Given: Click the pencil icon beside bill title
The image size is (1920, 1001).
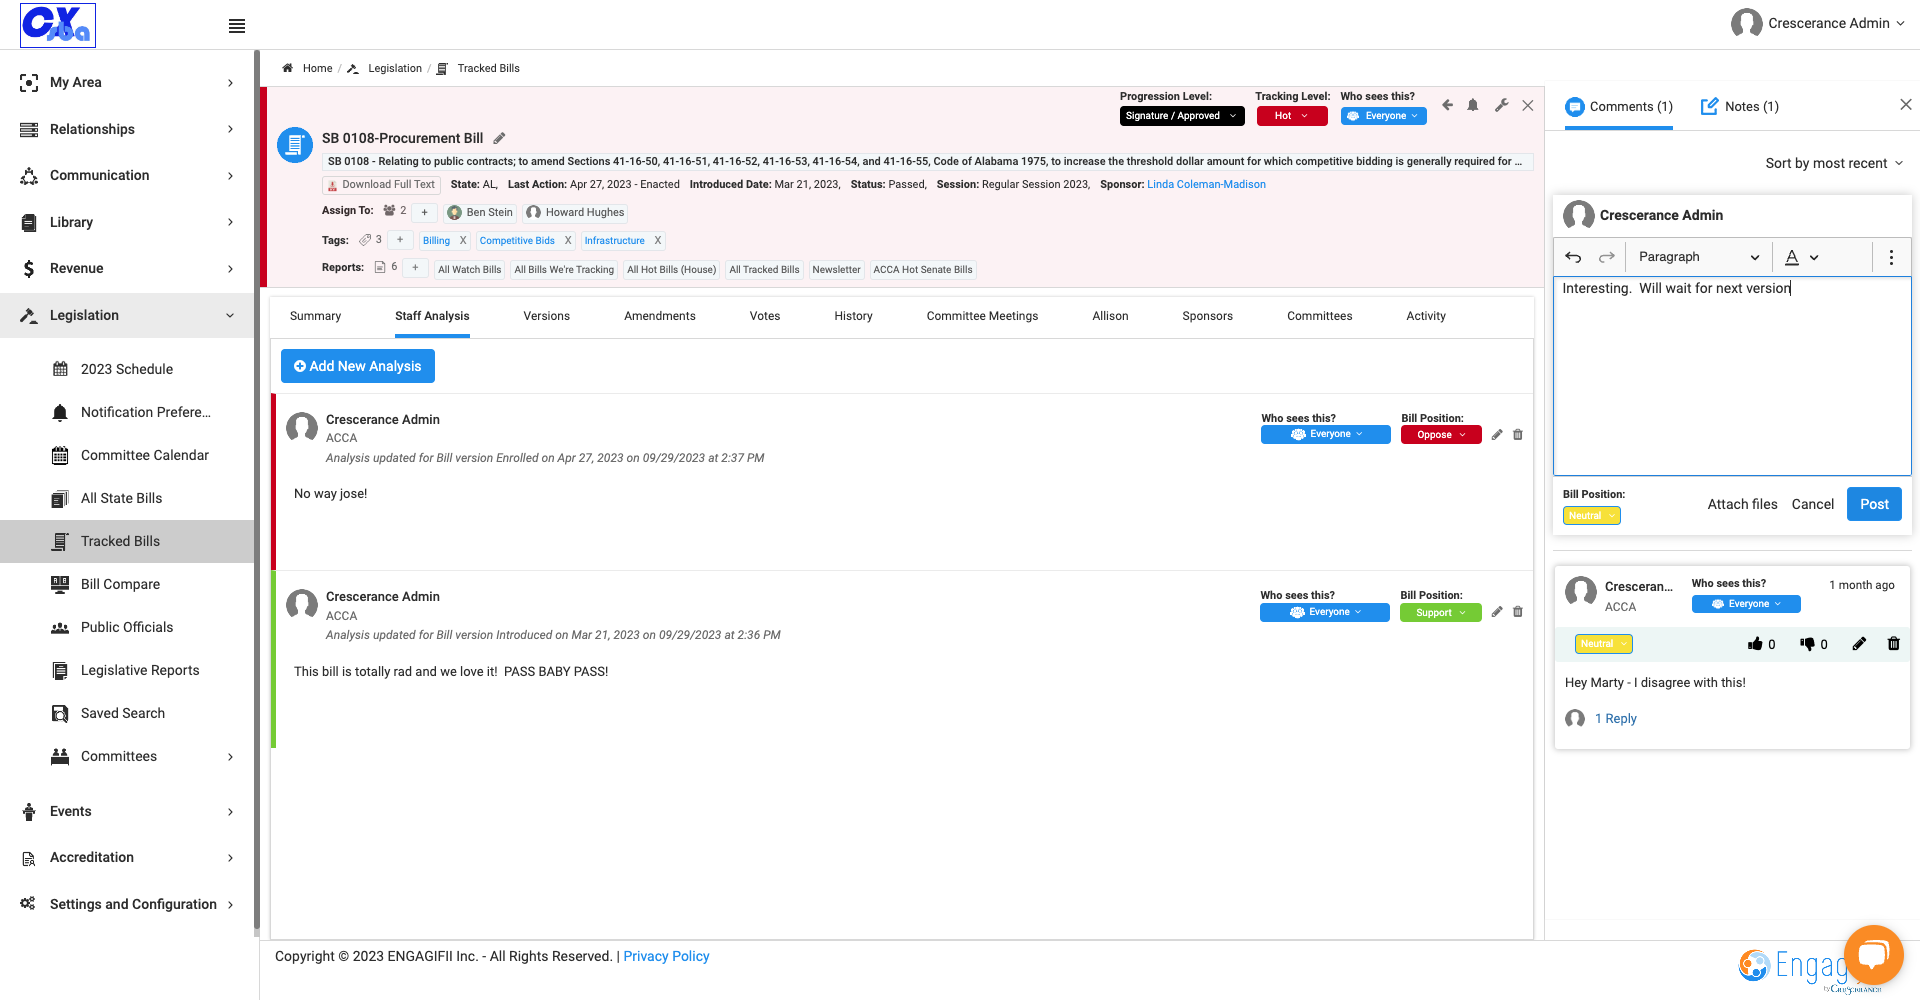Looking at the screenshot, I should 500,138.
